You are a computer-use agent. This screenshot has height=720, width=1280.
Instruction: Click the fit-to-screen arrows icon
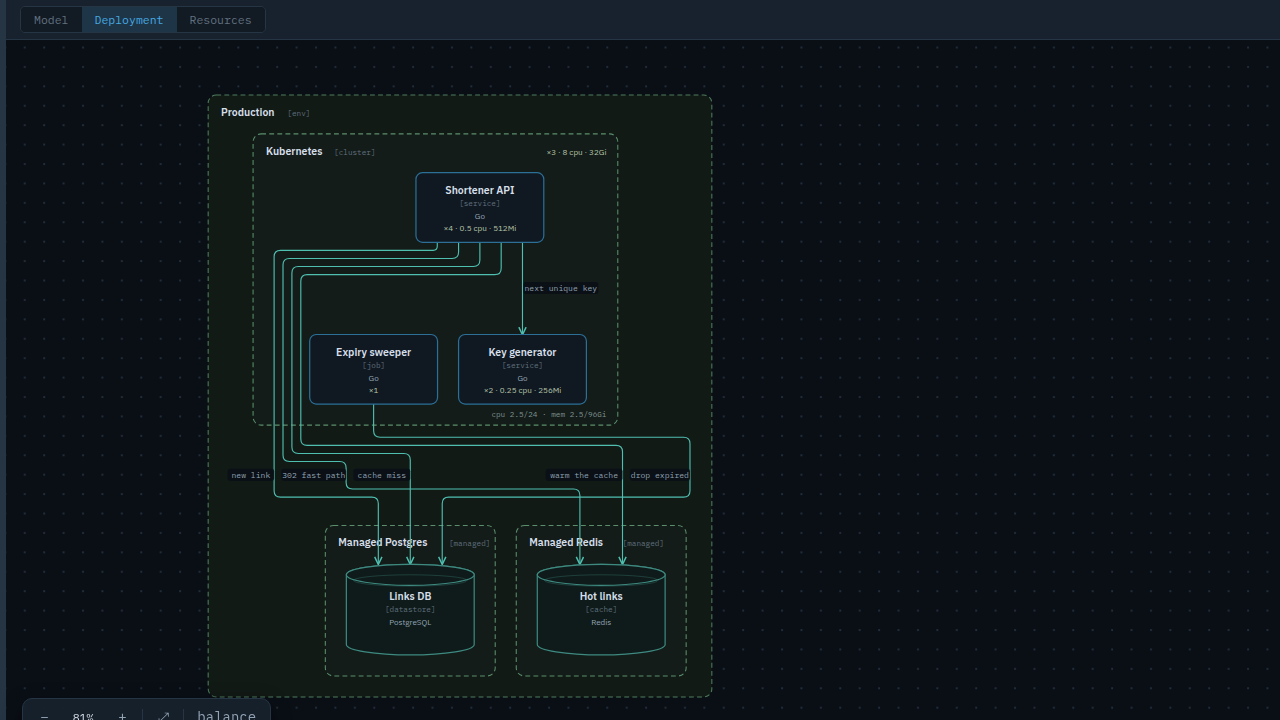click(x=164, y=716)
